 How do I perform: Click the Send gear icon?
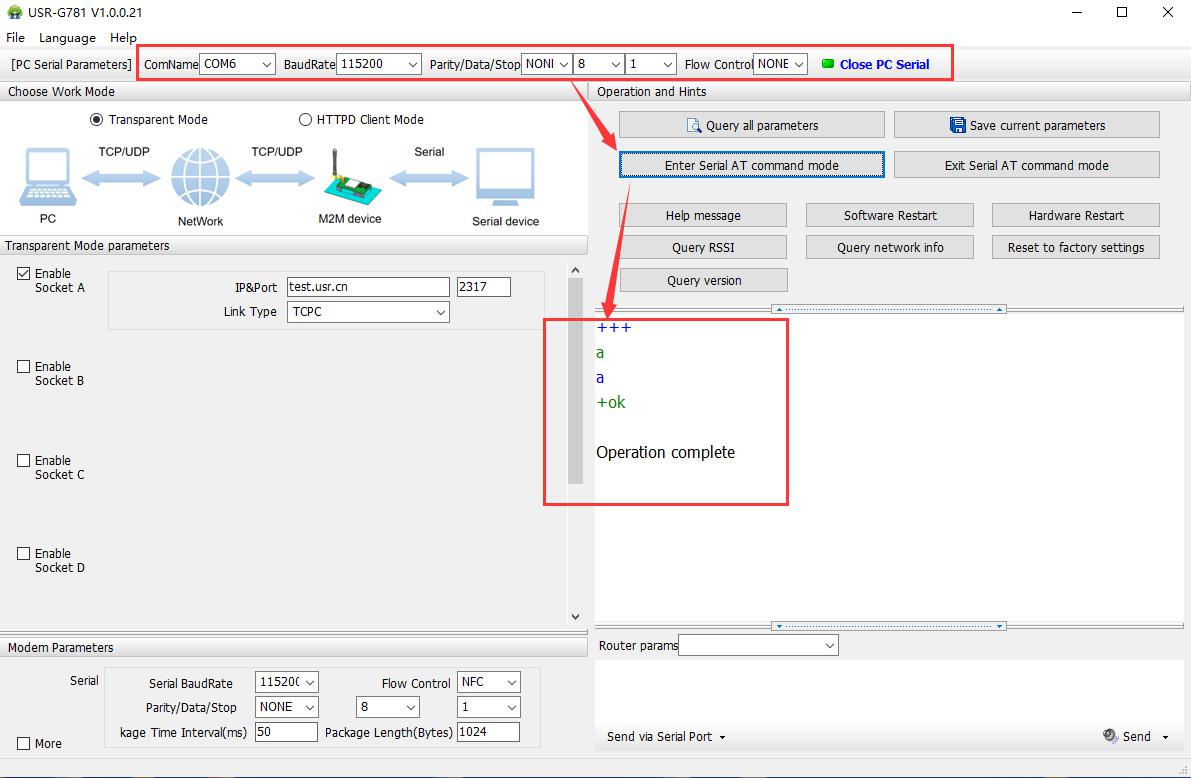click(x=1110, y=735)
